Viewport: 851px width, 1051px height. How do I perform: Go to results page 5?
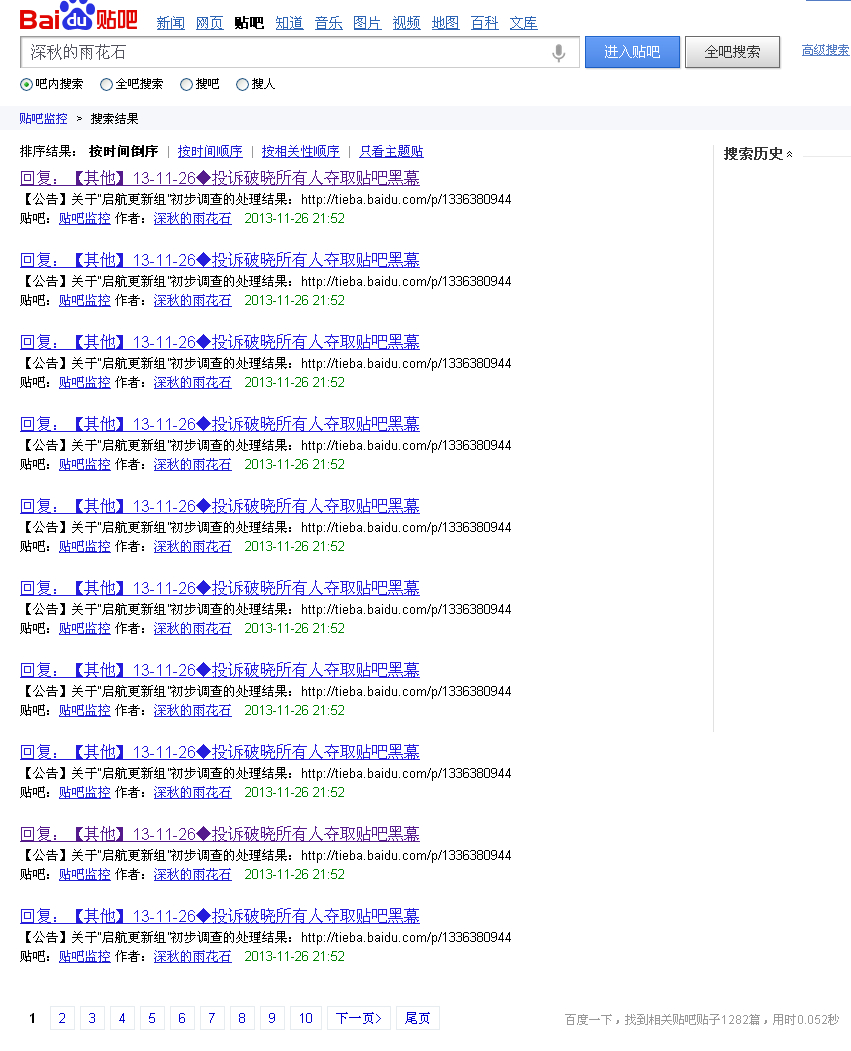point(152,1018)
